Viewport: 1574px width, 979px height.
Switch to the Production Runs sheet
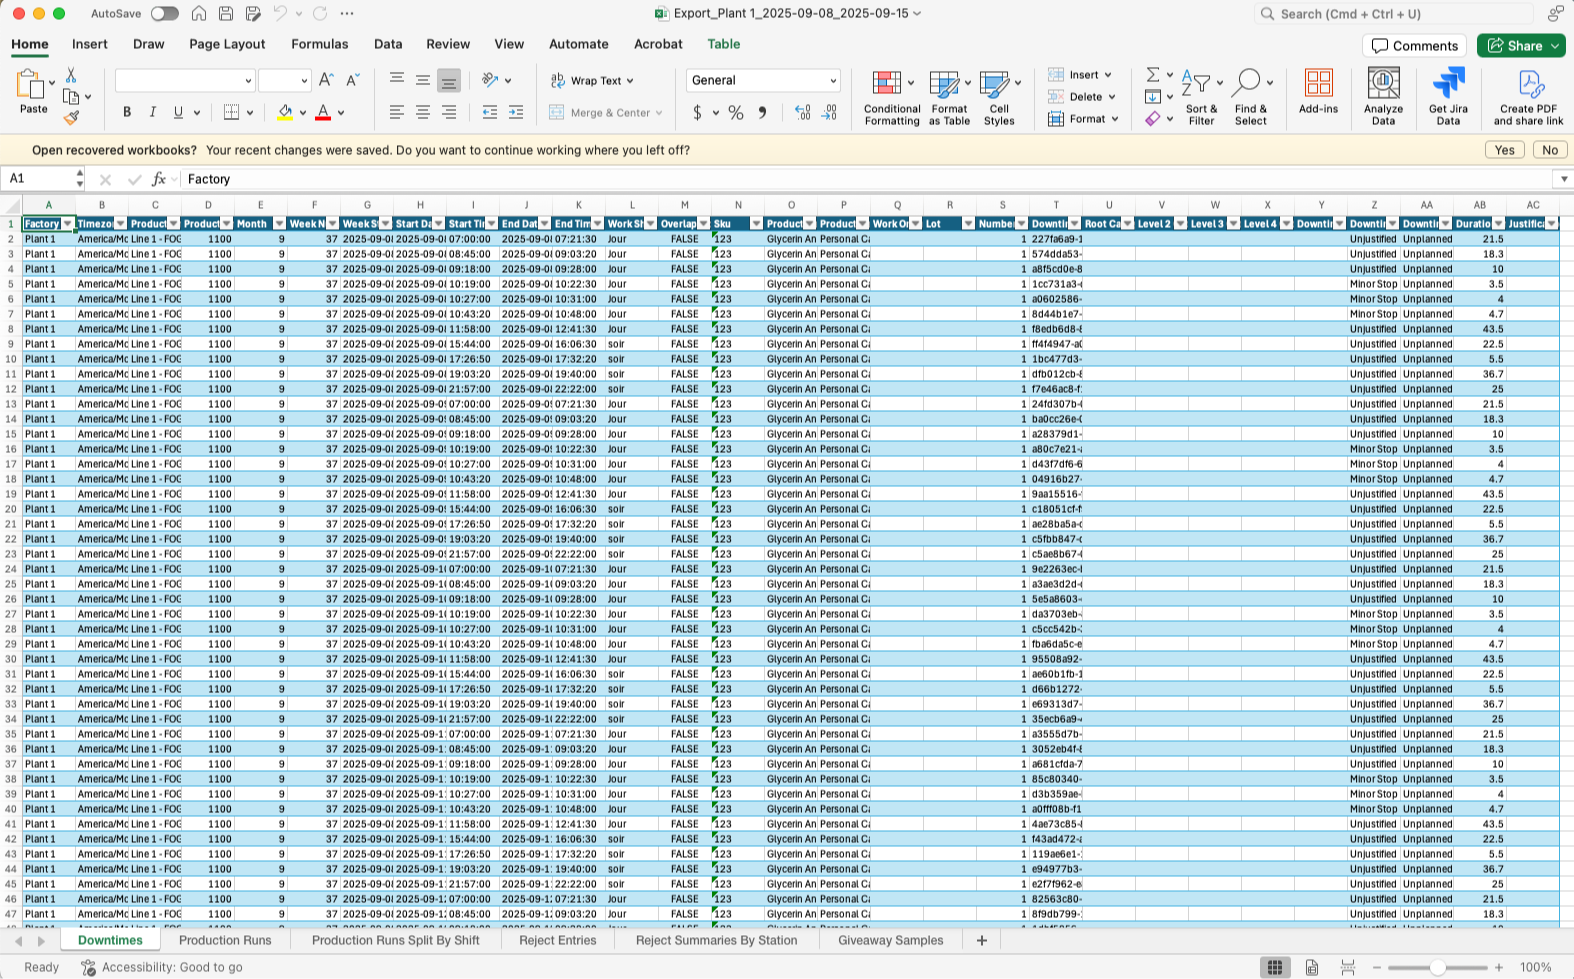coord(225,940)
